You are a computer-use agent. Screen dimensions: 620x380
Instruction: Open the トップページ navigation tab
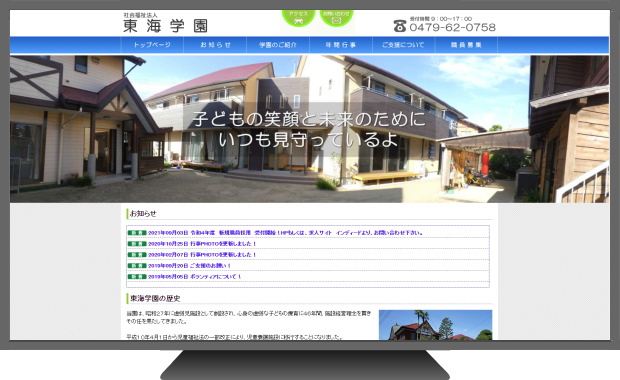coord(152,45)
